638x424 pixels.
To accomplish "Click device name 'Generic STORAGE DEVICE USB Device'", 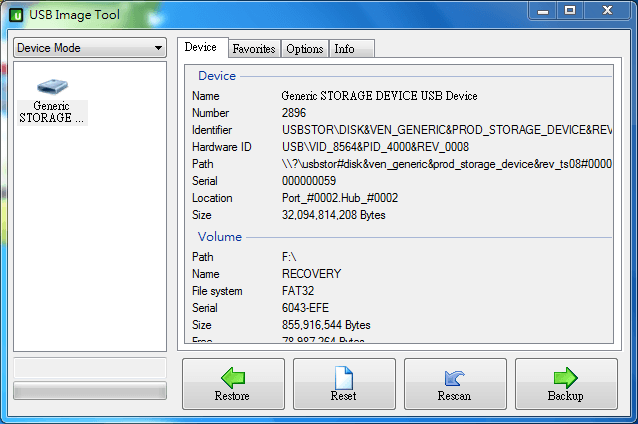I will click(x=379, y=96).
